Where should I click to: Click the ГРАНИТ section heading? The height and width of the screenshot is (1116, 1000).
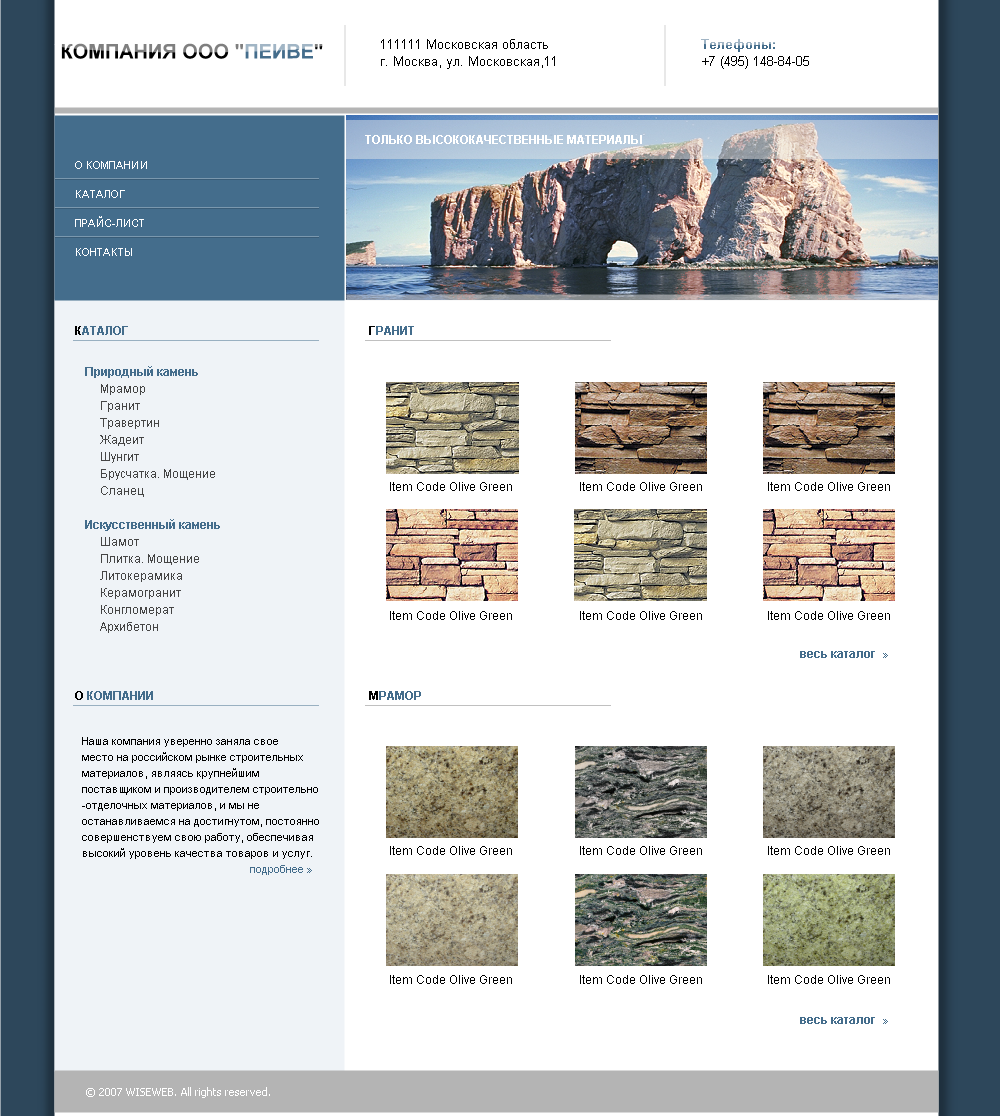[391, 330]
